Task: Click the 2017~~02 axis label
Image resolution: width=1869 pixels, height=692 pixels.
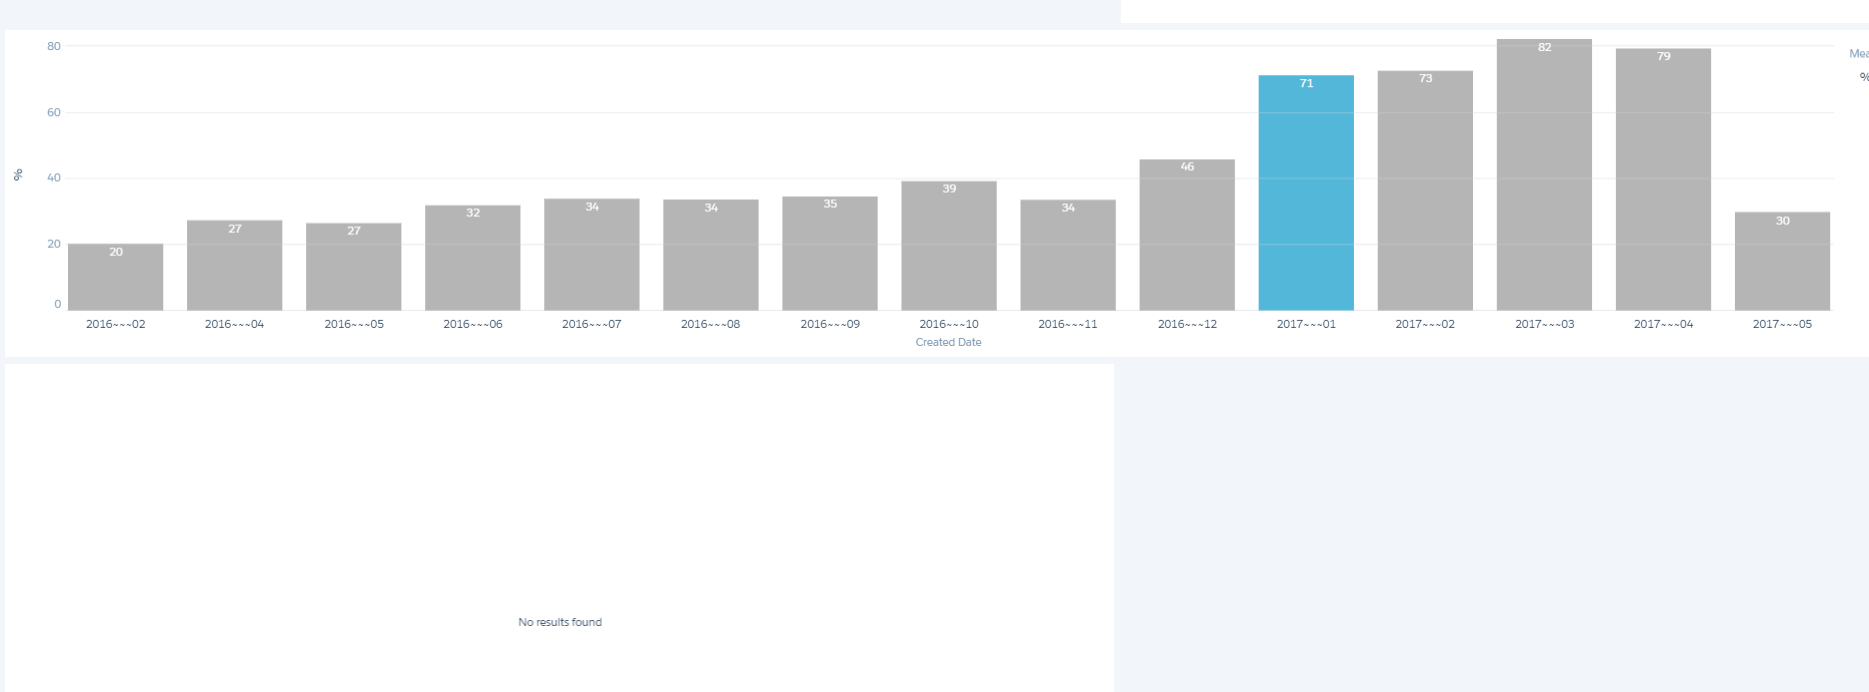Action: 1425,324
